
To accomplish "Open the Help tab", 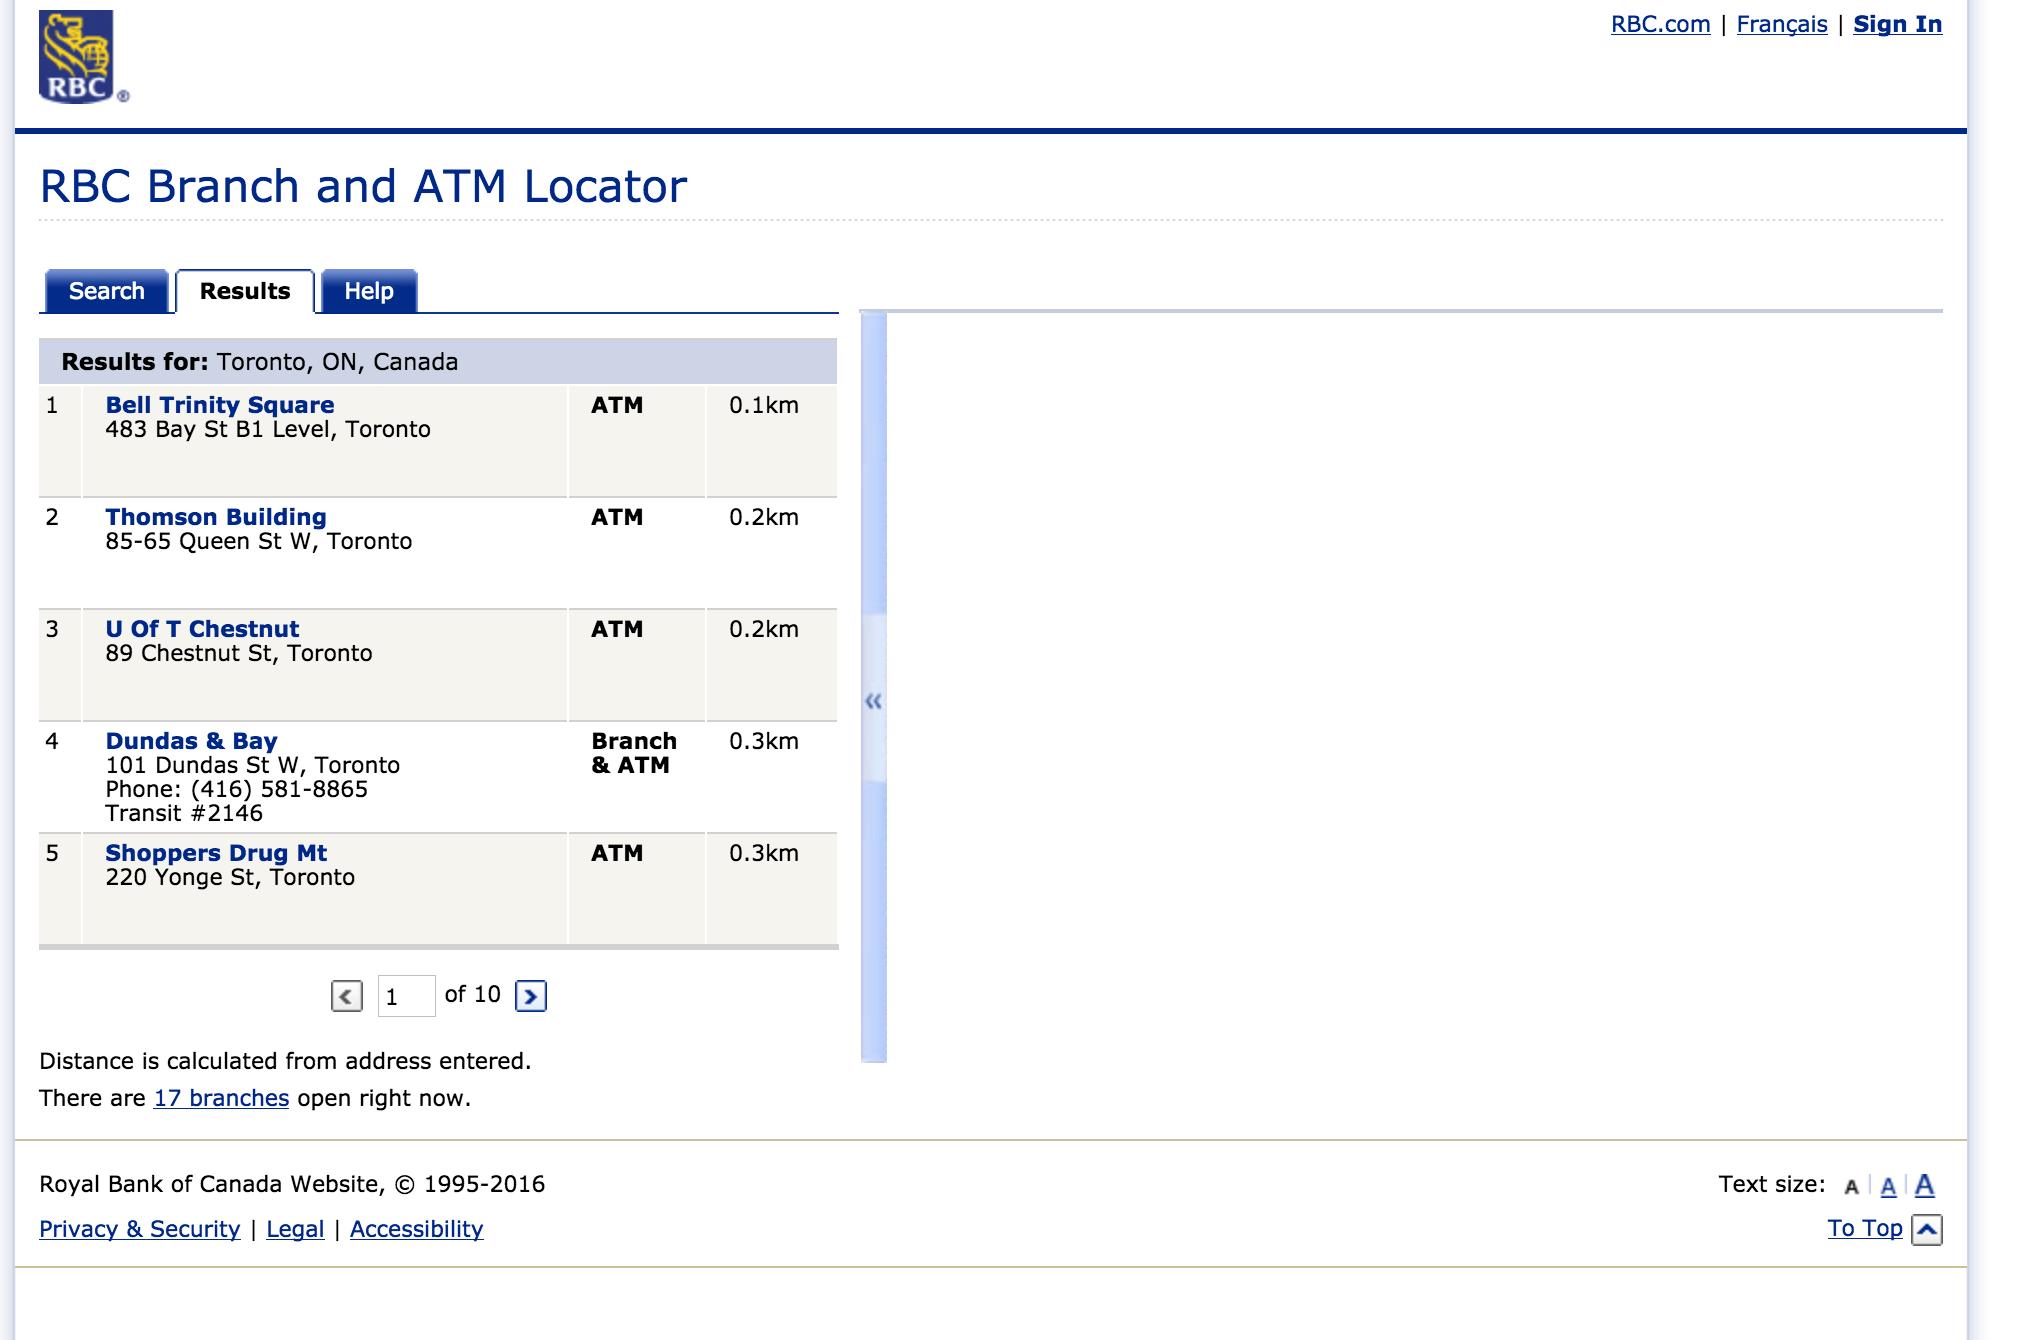I will click(x=368, y=291).
